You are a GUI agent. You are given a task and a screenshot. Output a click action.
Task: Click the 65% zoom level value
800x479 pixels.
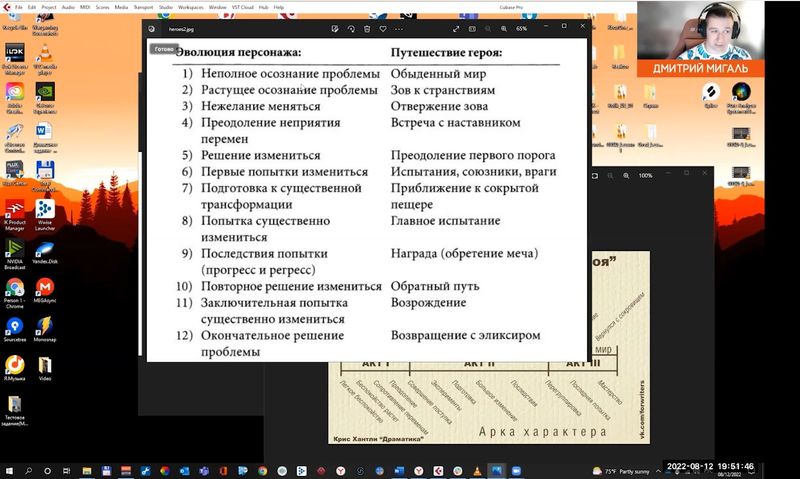tap(521, 29)
